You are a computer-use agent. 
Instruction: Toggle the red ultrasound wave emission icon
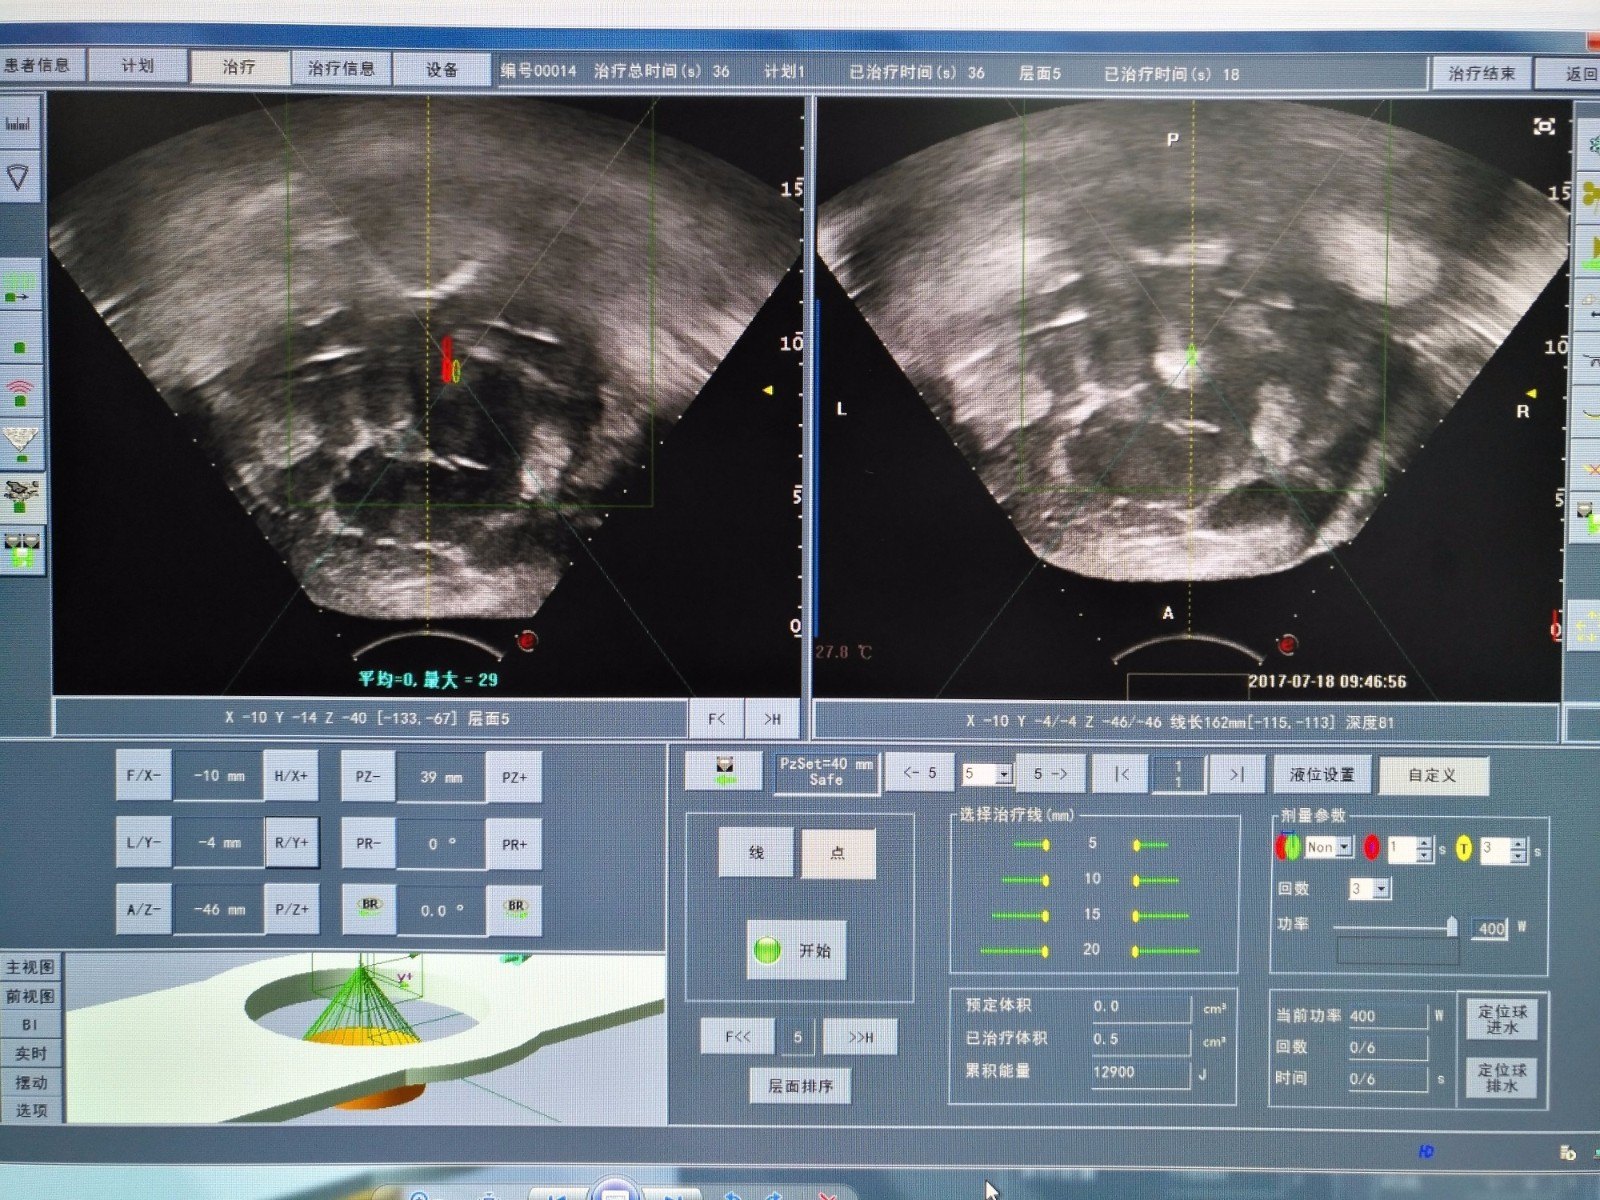pos(20,393)
